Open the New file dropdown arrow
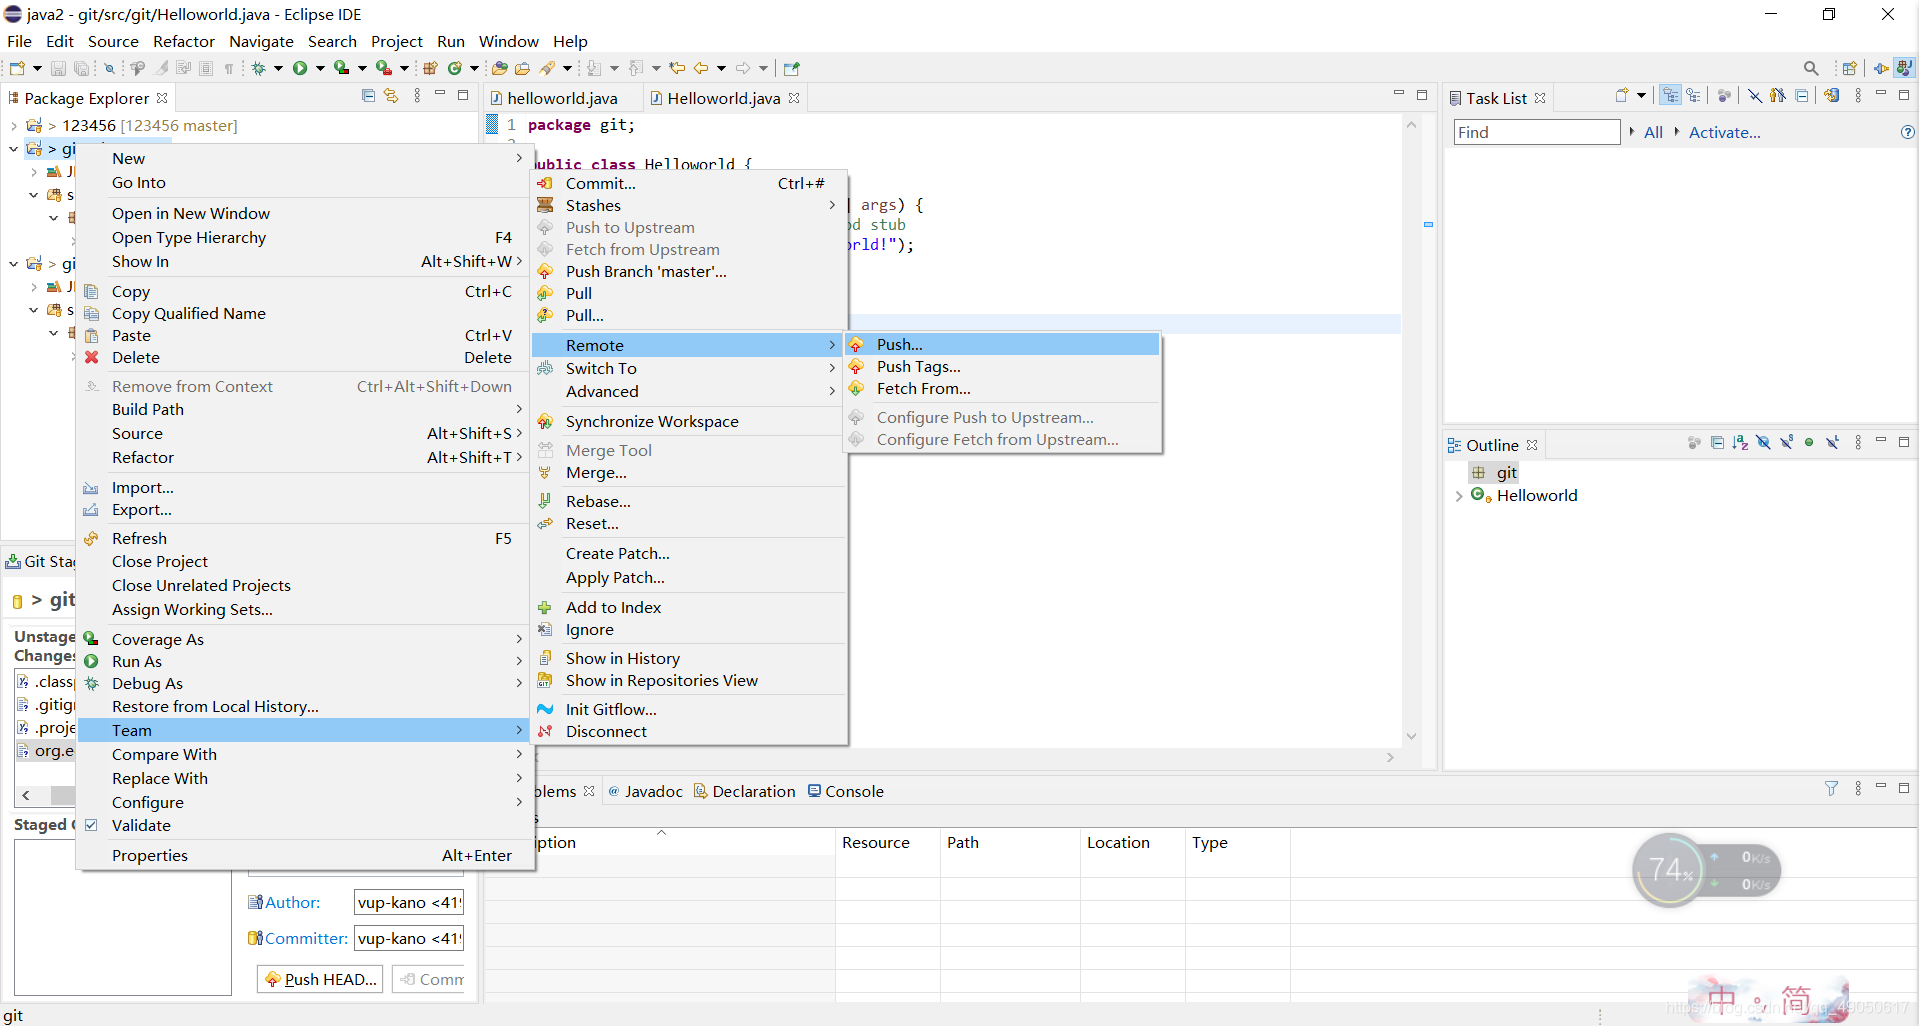 pyautogui.click(x=37, y=68)
